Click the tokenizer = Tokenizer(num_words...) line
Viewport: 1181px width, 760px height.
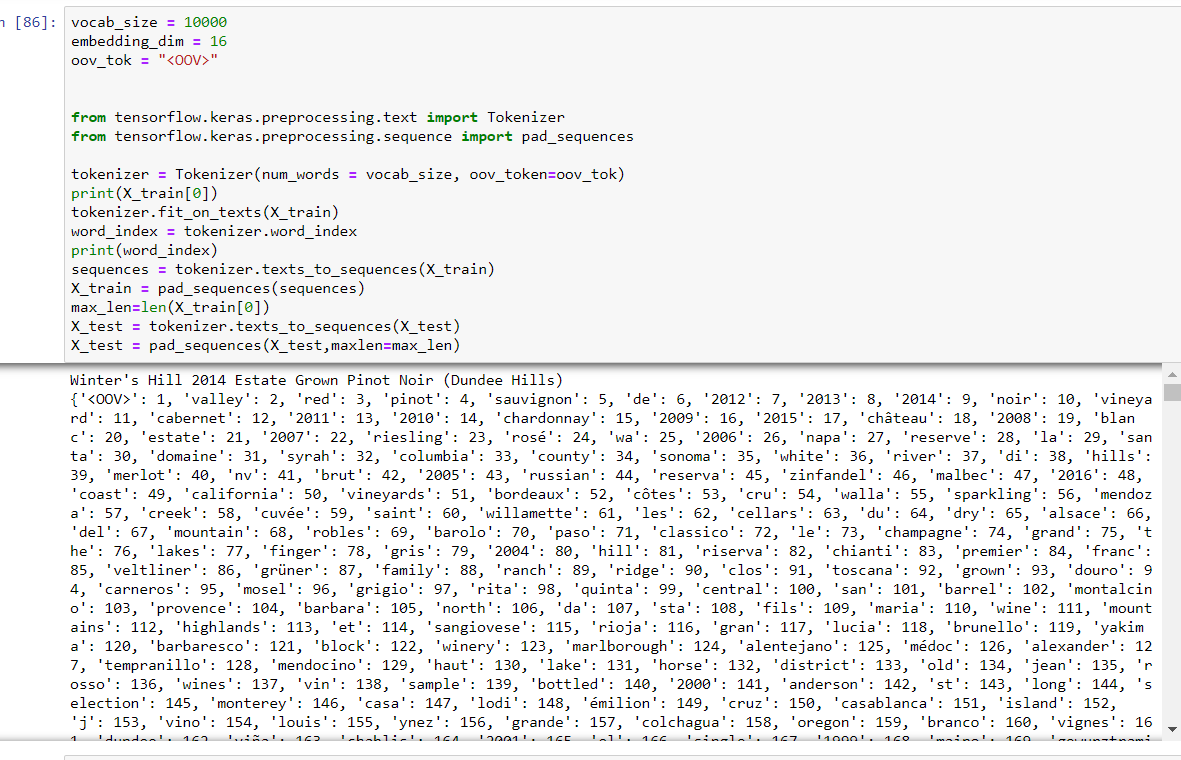(348, 174)
